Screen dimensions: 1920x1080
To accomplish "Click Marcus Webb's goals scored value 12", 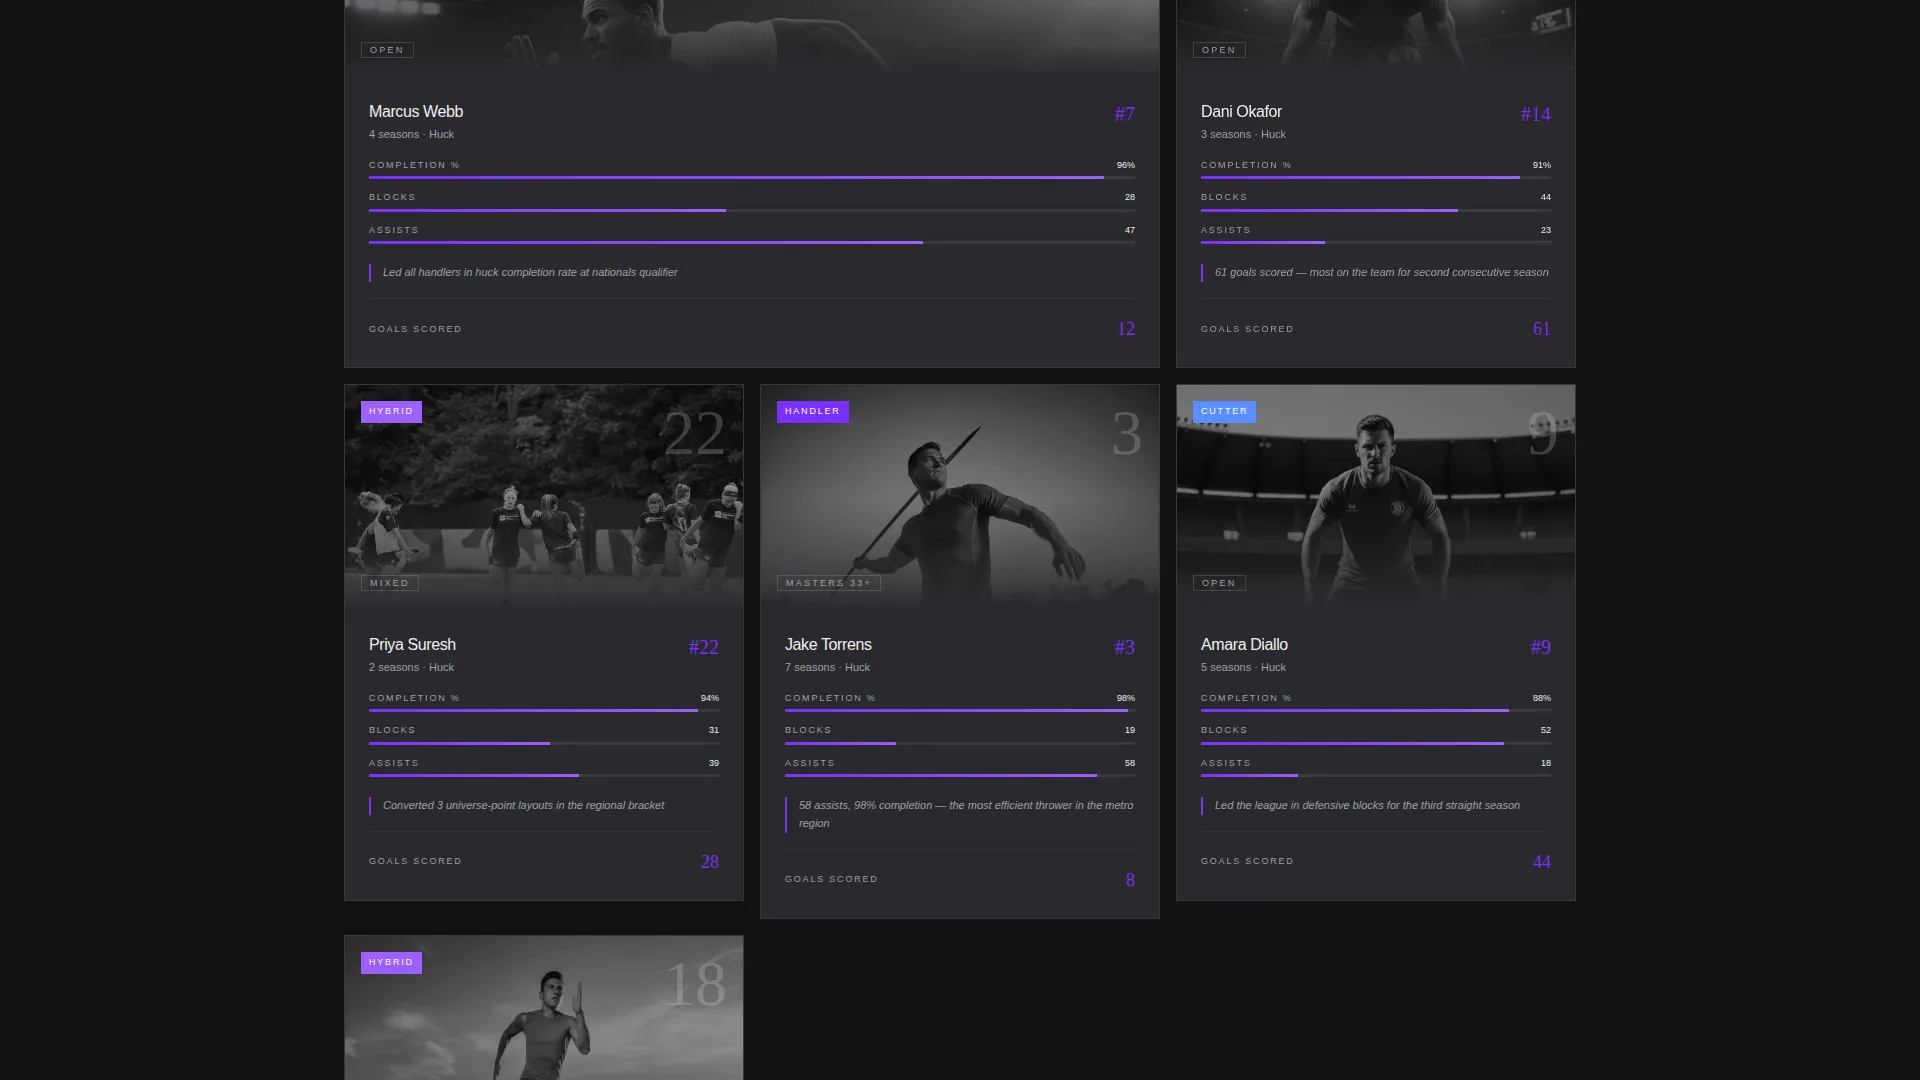I will [1126, 329].
